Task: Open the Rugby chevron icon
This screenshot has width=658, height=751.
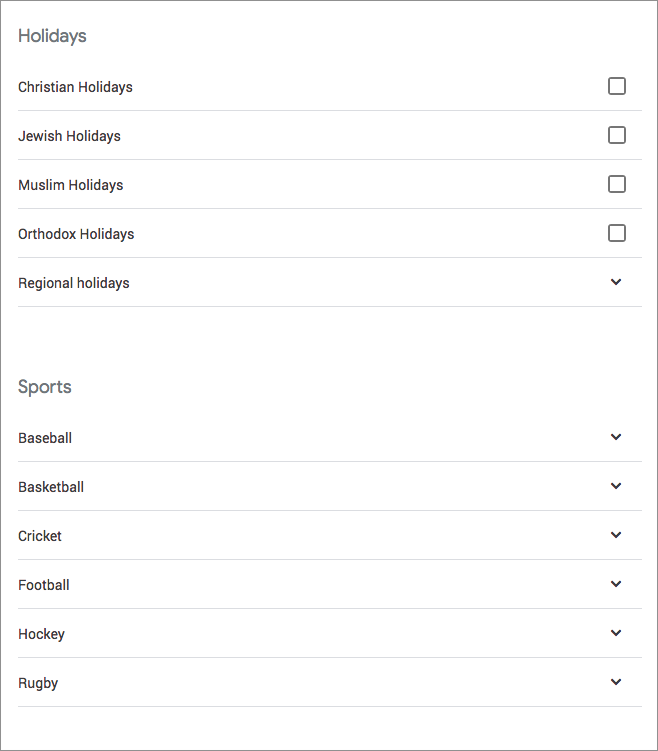Action: pos(616,682)
